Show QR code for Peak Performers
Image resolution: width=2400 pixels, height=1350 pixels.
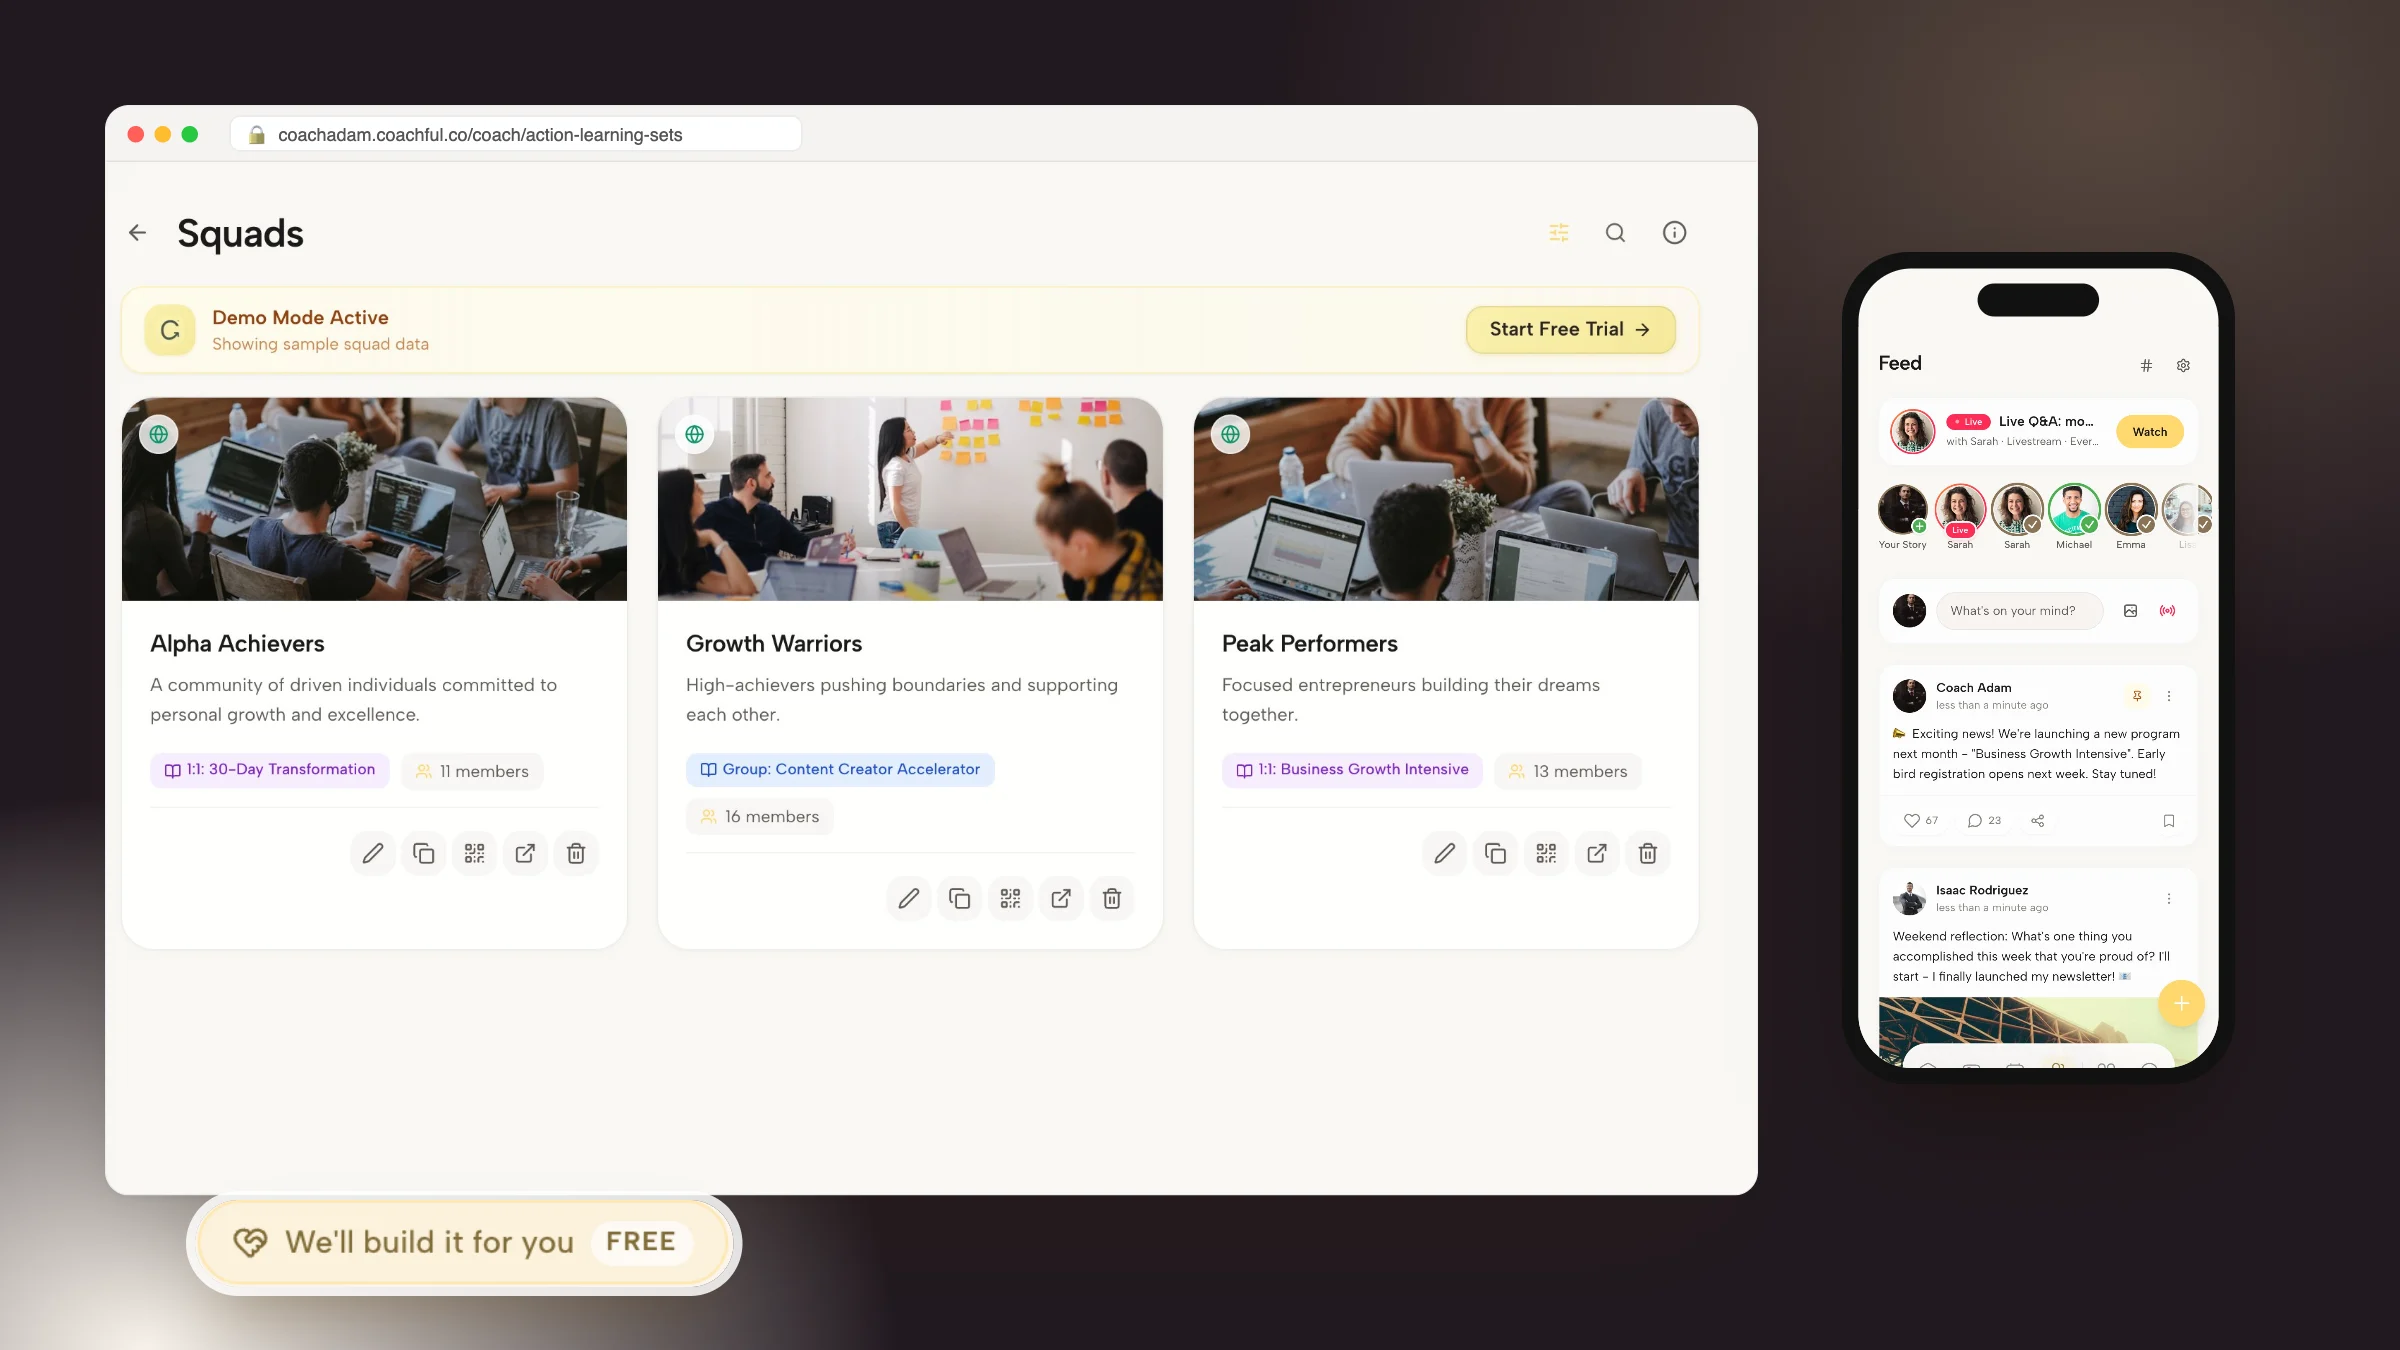(1546, 853)
